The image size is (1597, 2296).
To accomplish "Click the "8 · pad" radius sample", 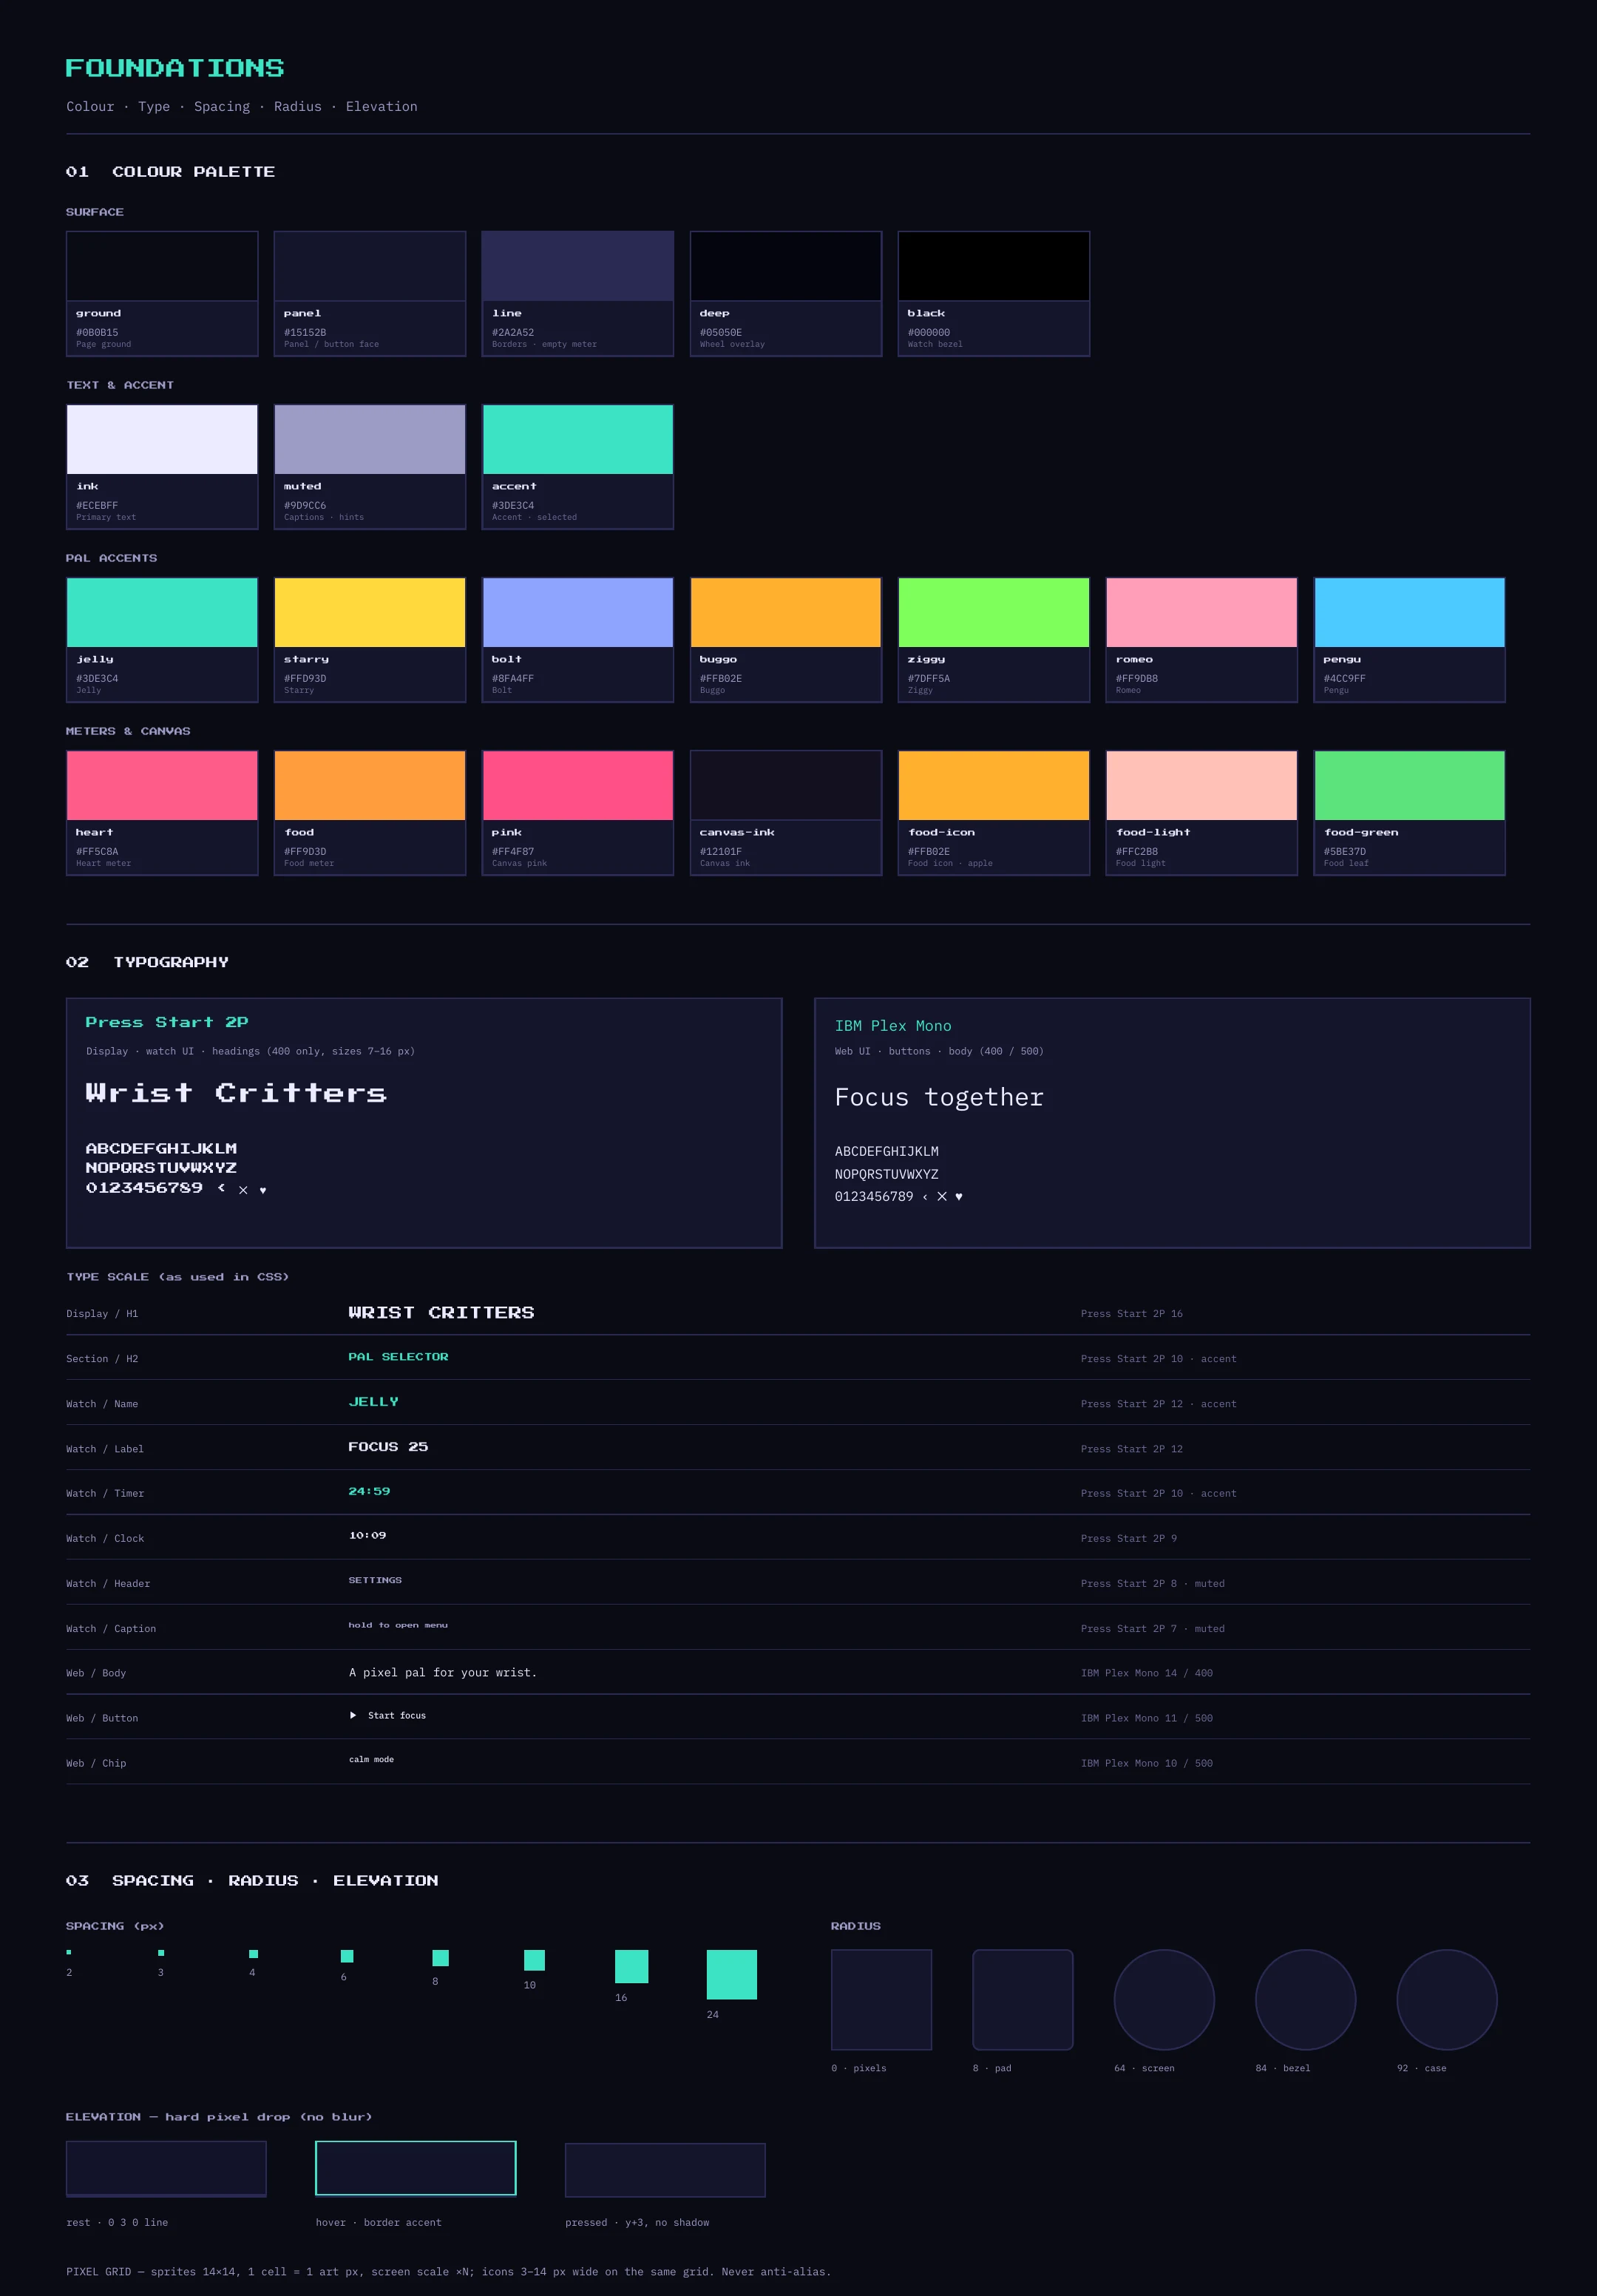I will pyautogui.click(x=1023, y=2000).
